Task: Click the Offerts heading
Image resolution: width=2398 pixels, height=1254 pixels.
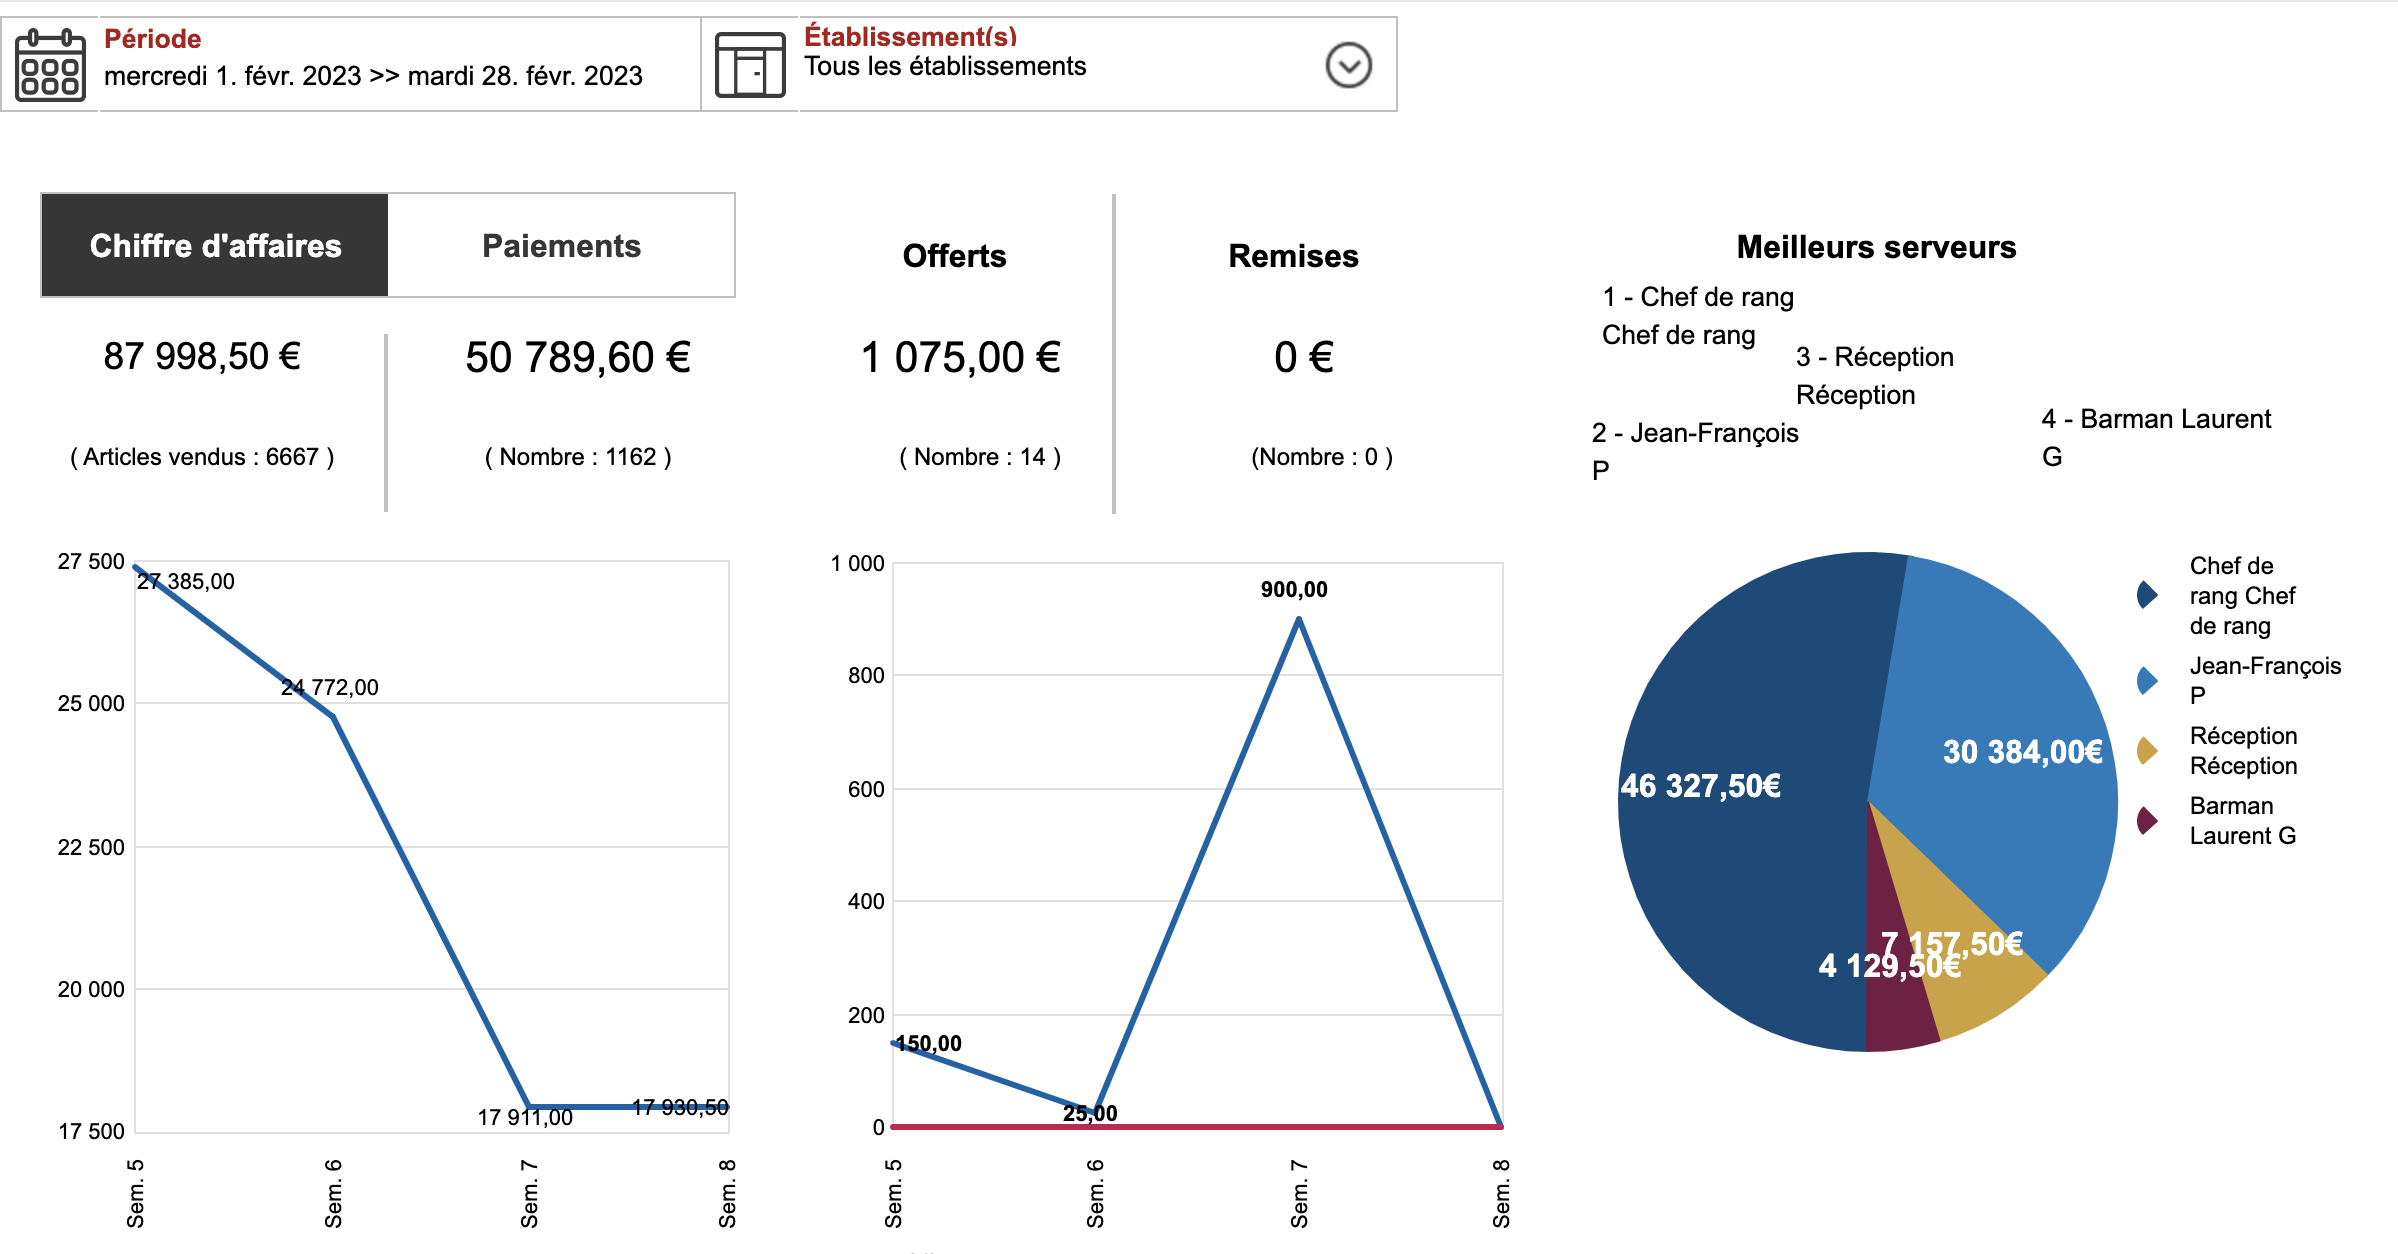Action: tap(954, 256)
